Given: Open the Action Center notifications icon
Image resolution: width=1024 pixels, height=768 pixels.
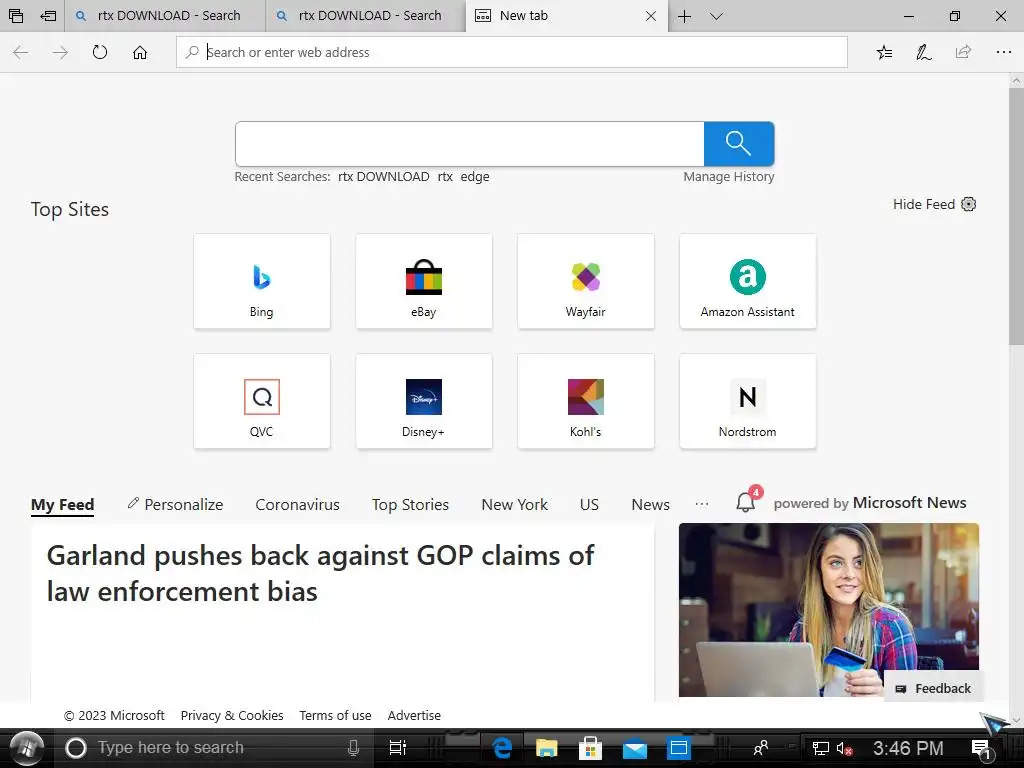Looking at the screenshot, I should (981, 749).
